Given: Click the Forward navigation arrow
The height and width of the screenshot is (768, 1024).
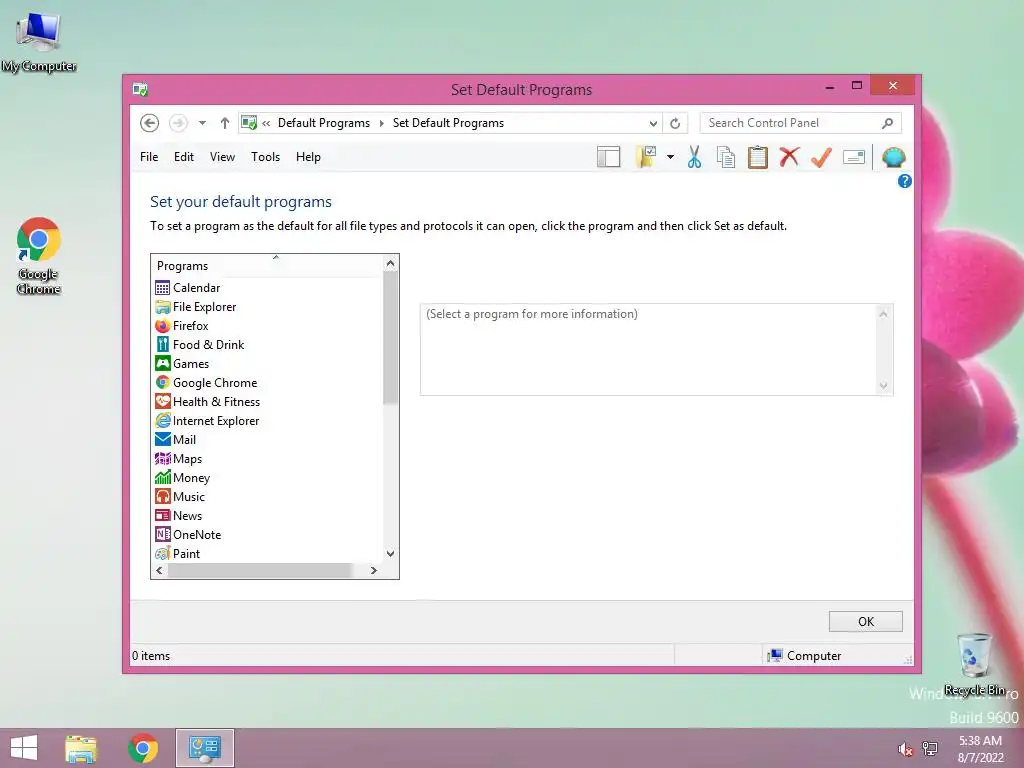Looking at the screenshot, I should click(178, 123).
